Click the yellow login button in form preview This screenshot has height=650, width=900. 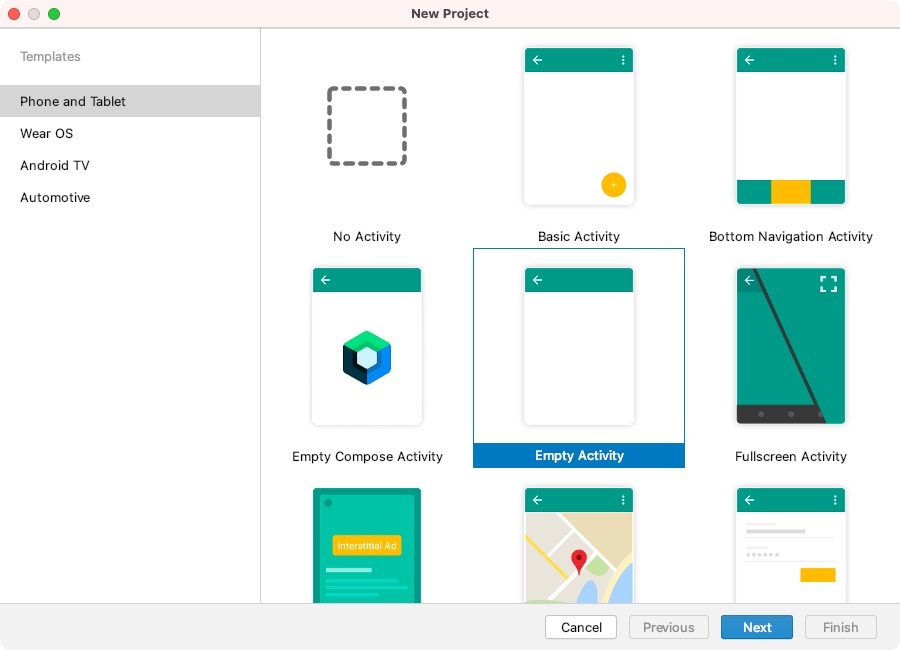(x=817, y=575)
